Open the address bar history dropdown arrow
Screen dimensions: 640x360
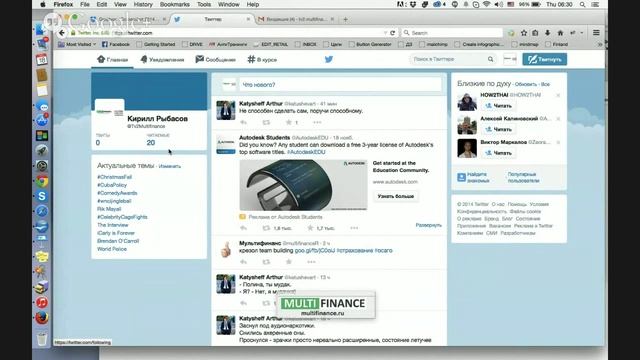(385, 33)
